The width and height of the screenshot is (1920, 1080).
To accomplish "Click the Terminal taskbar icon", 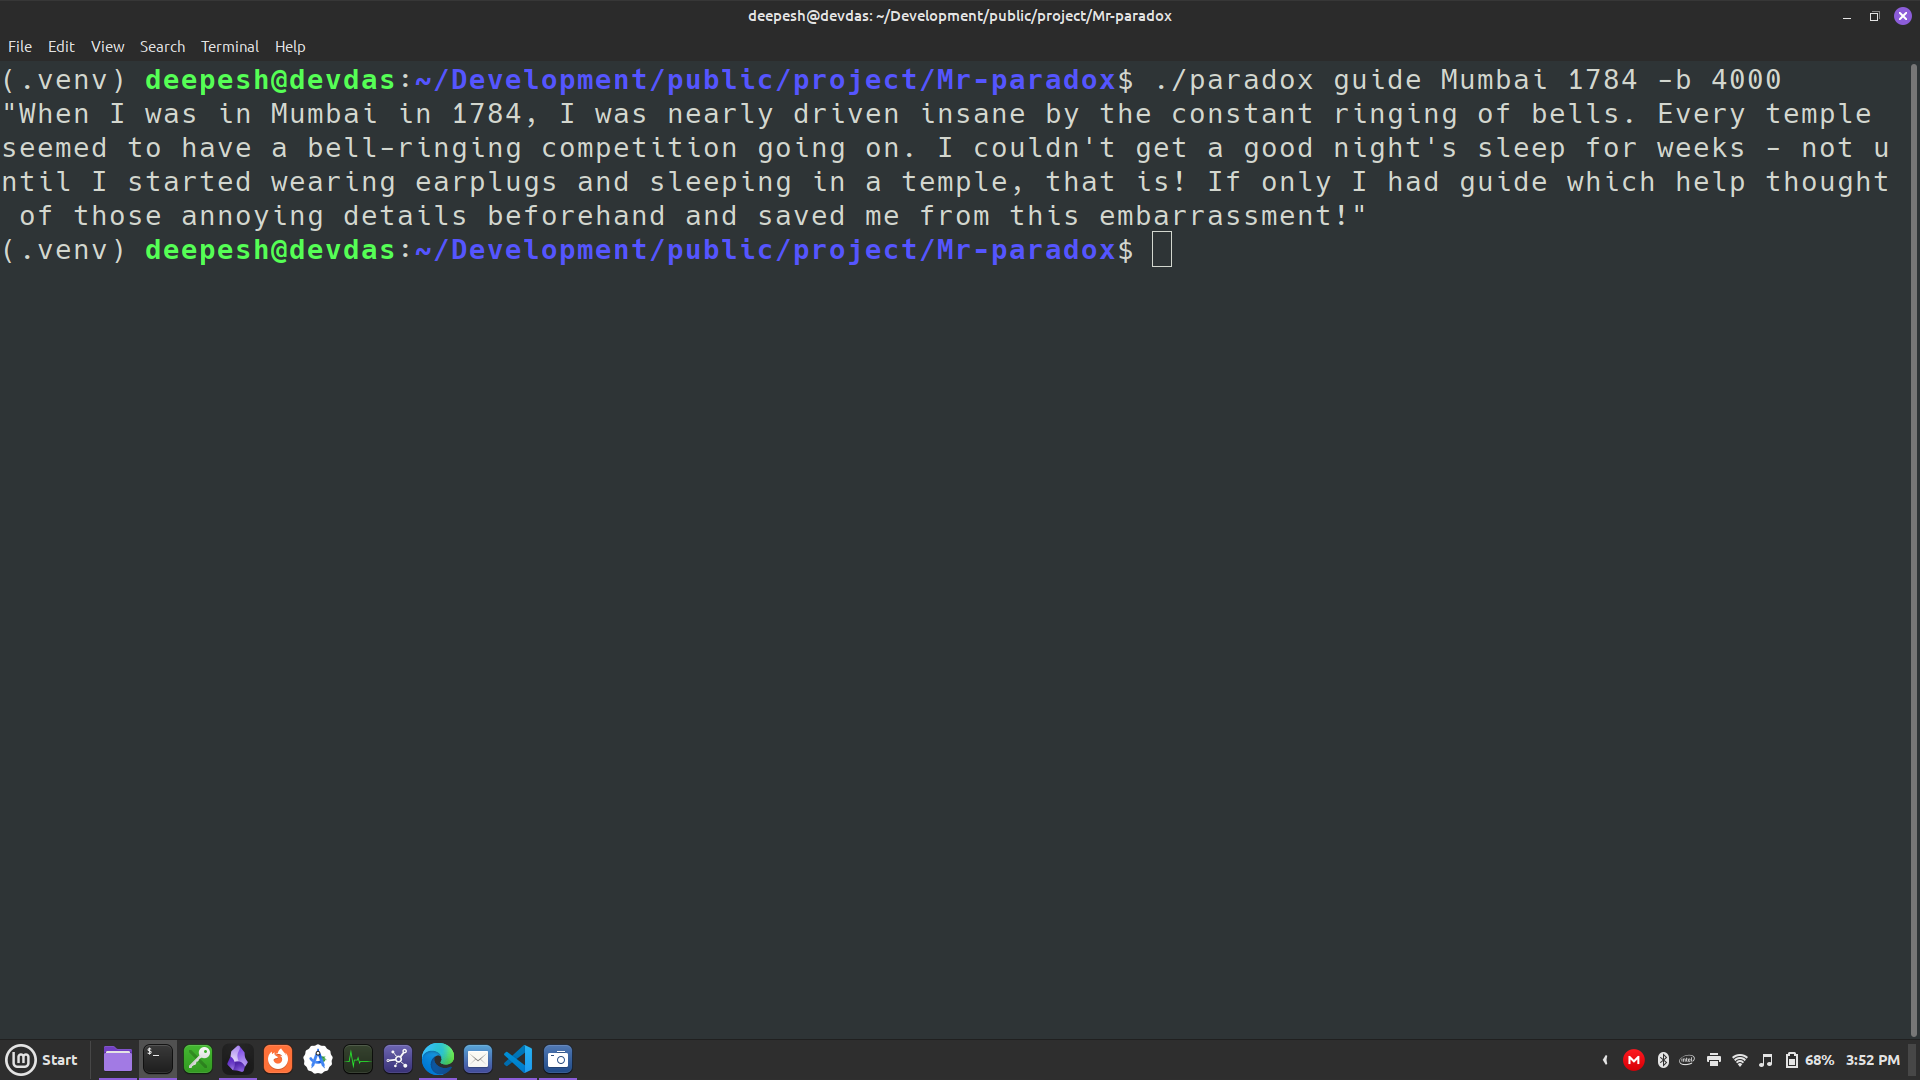I will (x=158, y=1059).
